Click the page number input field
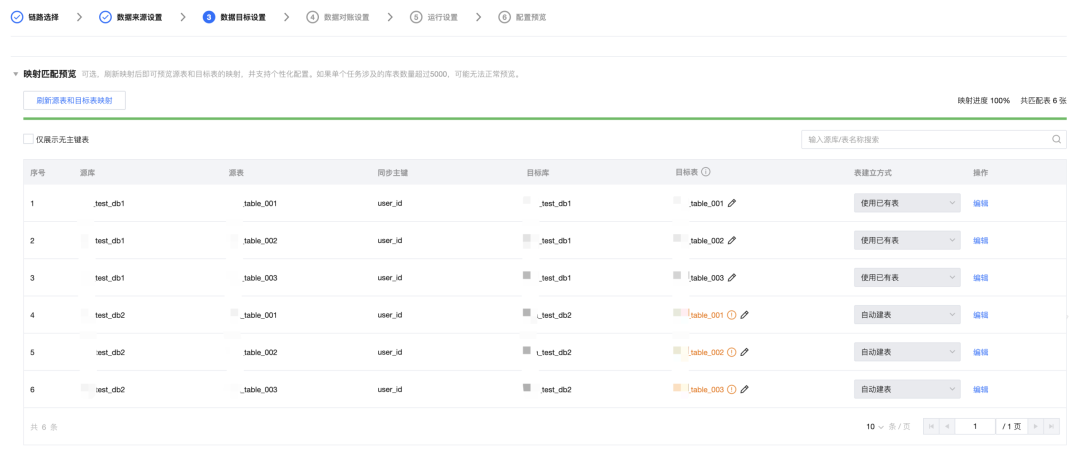 (975, 427)
